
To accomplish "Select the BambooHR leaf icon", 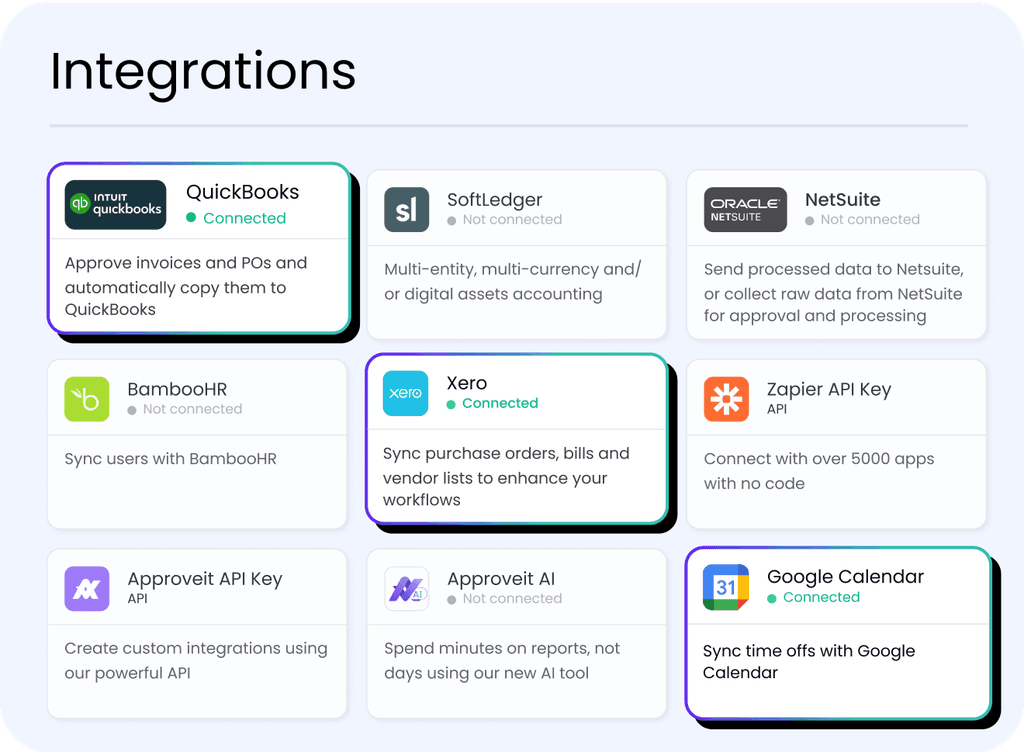I will [86, 400].
